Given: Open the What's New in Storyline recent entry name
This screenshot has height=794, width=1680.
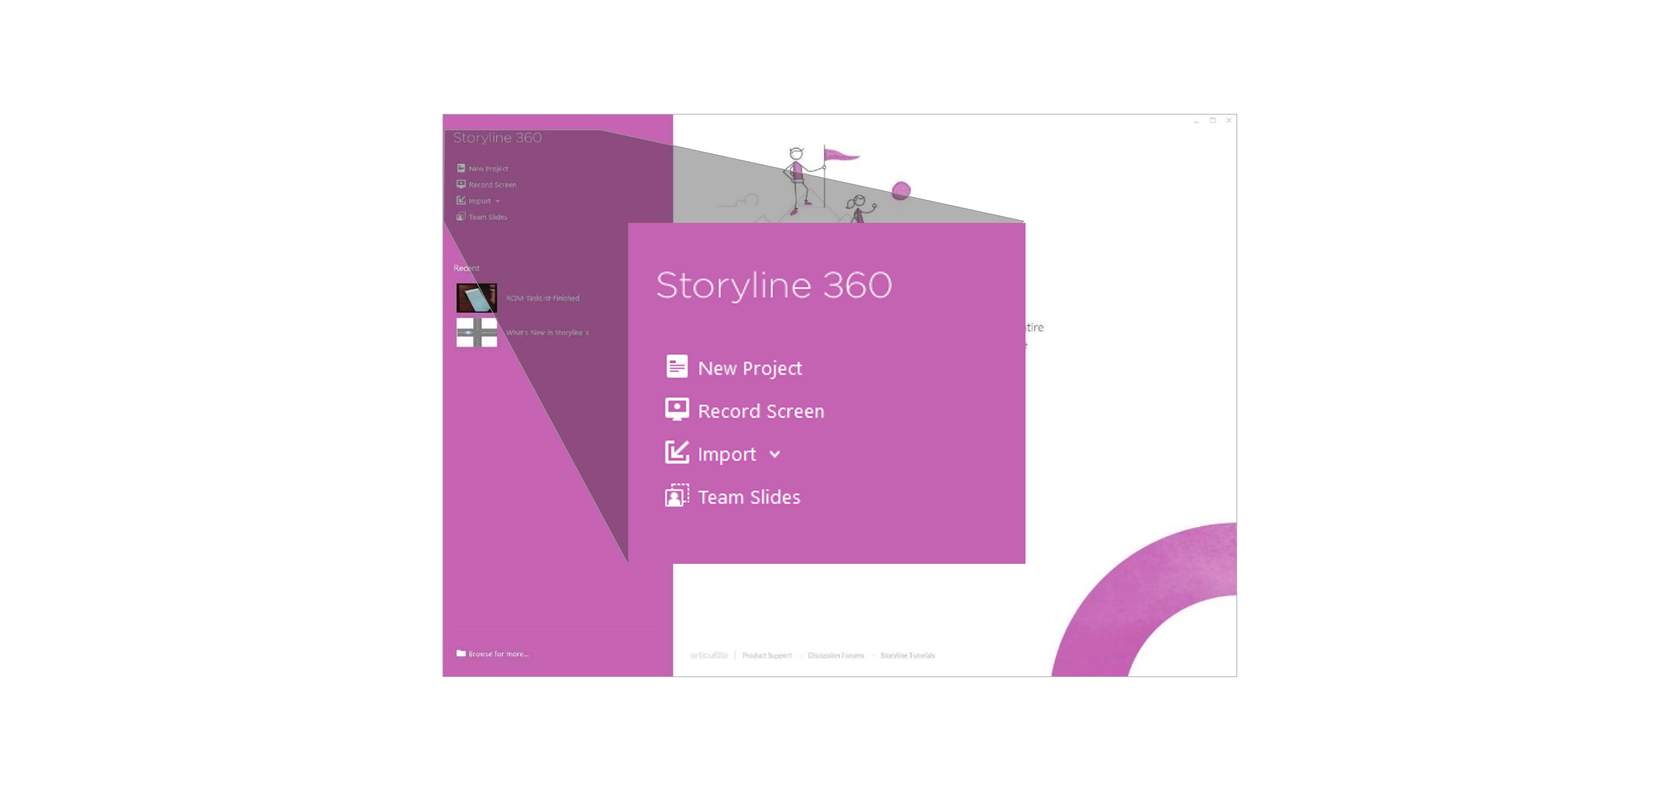Looking at the screenshot, I should (547, 332).
